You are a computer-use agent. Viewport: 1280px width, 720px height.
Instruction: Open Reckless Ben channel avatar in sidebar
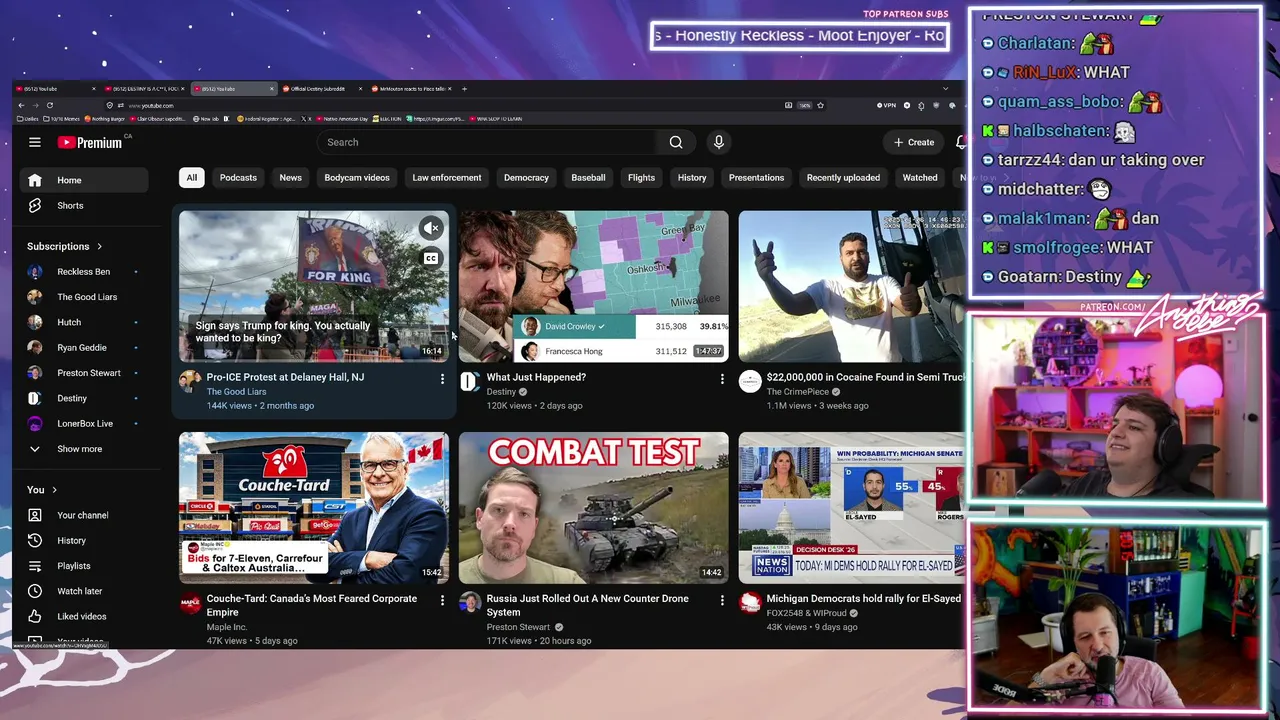point(35,271)
